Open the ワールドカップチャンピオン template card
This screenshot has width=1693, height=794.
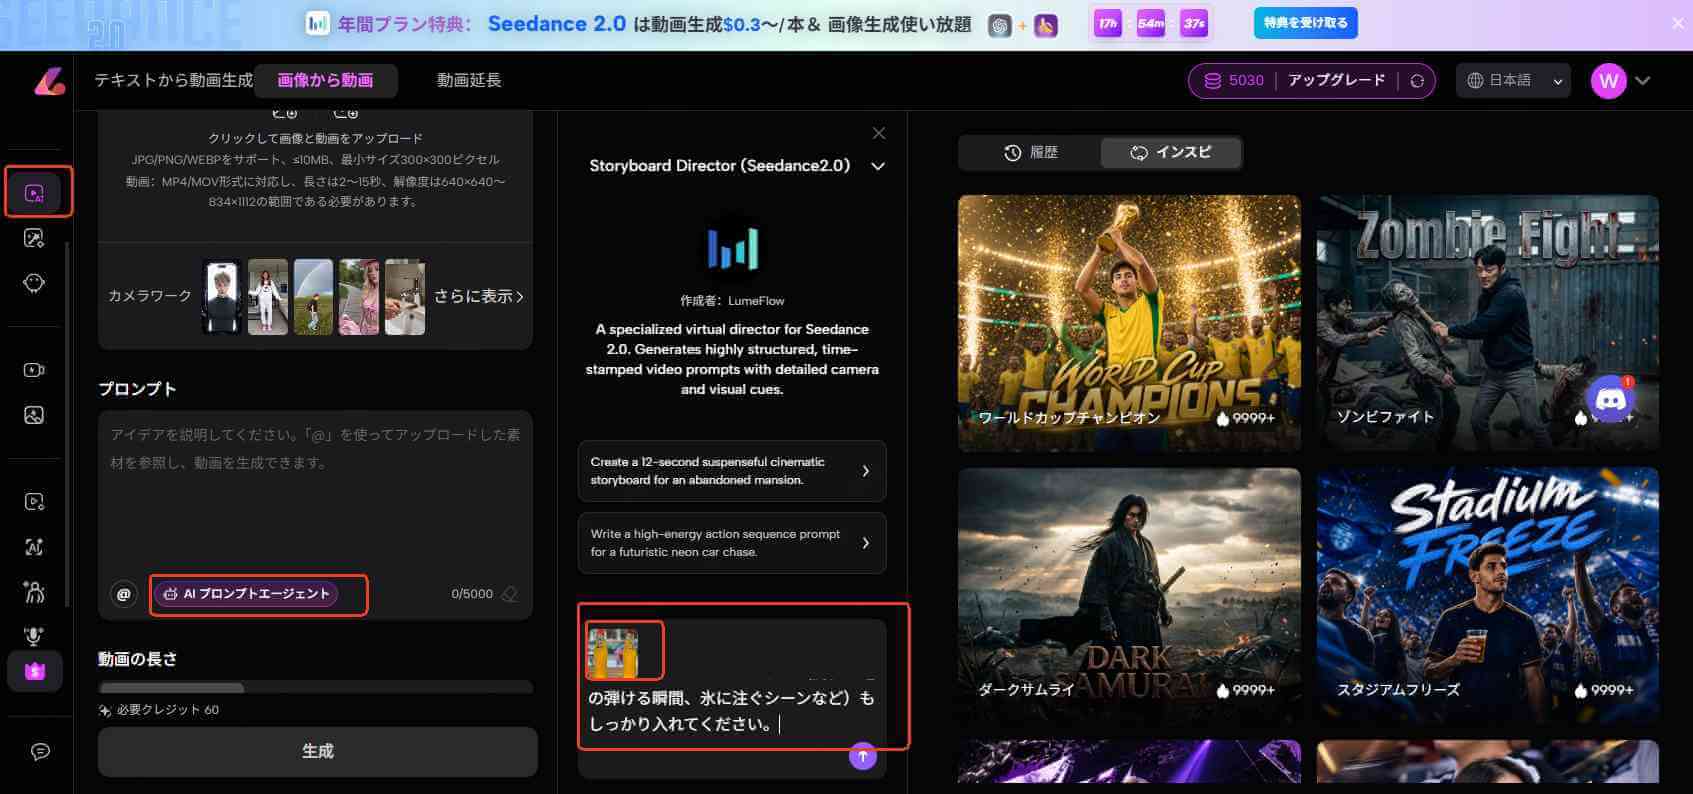pos(1129,322)
